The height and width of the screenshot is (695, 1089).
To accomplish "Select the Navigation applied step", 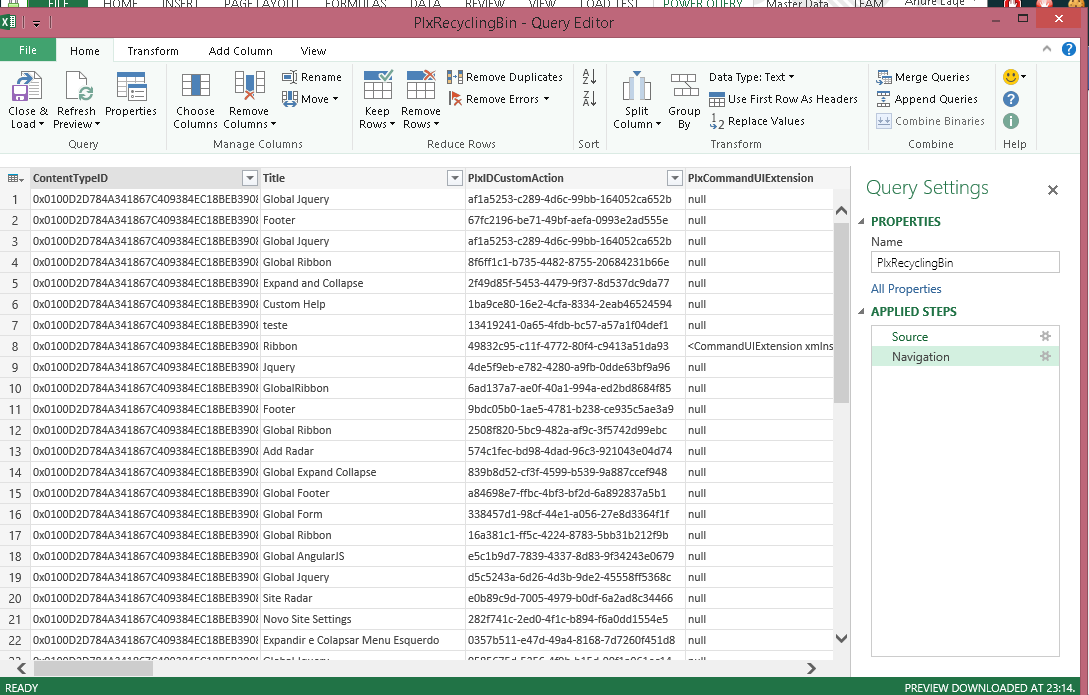I will pyautogui.click(x=965, y=356).
